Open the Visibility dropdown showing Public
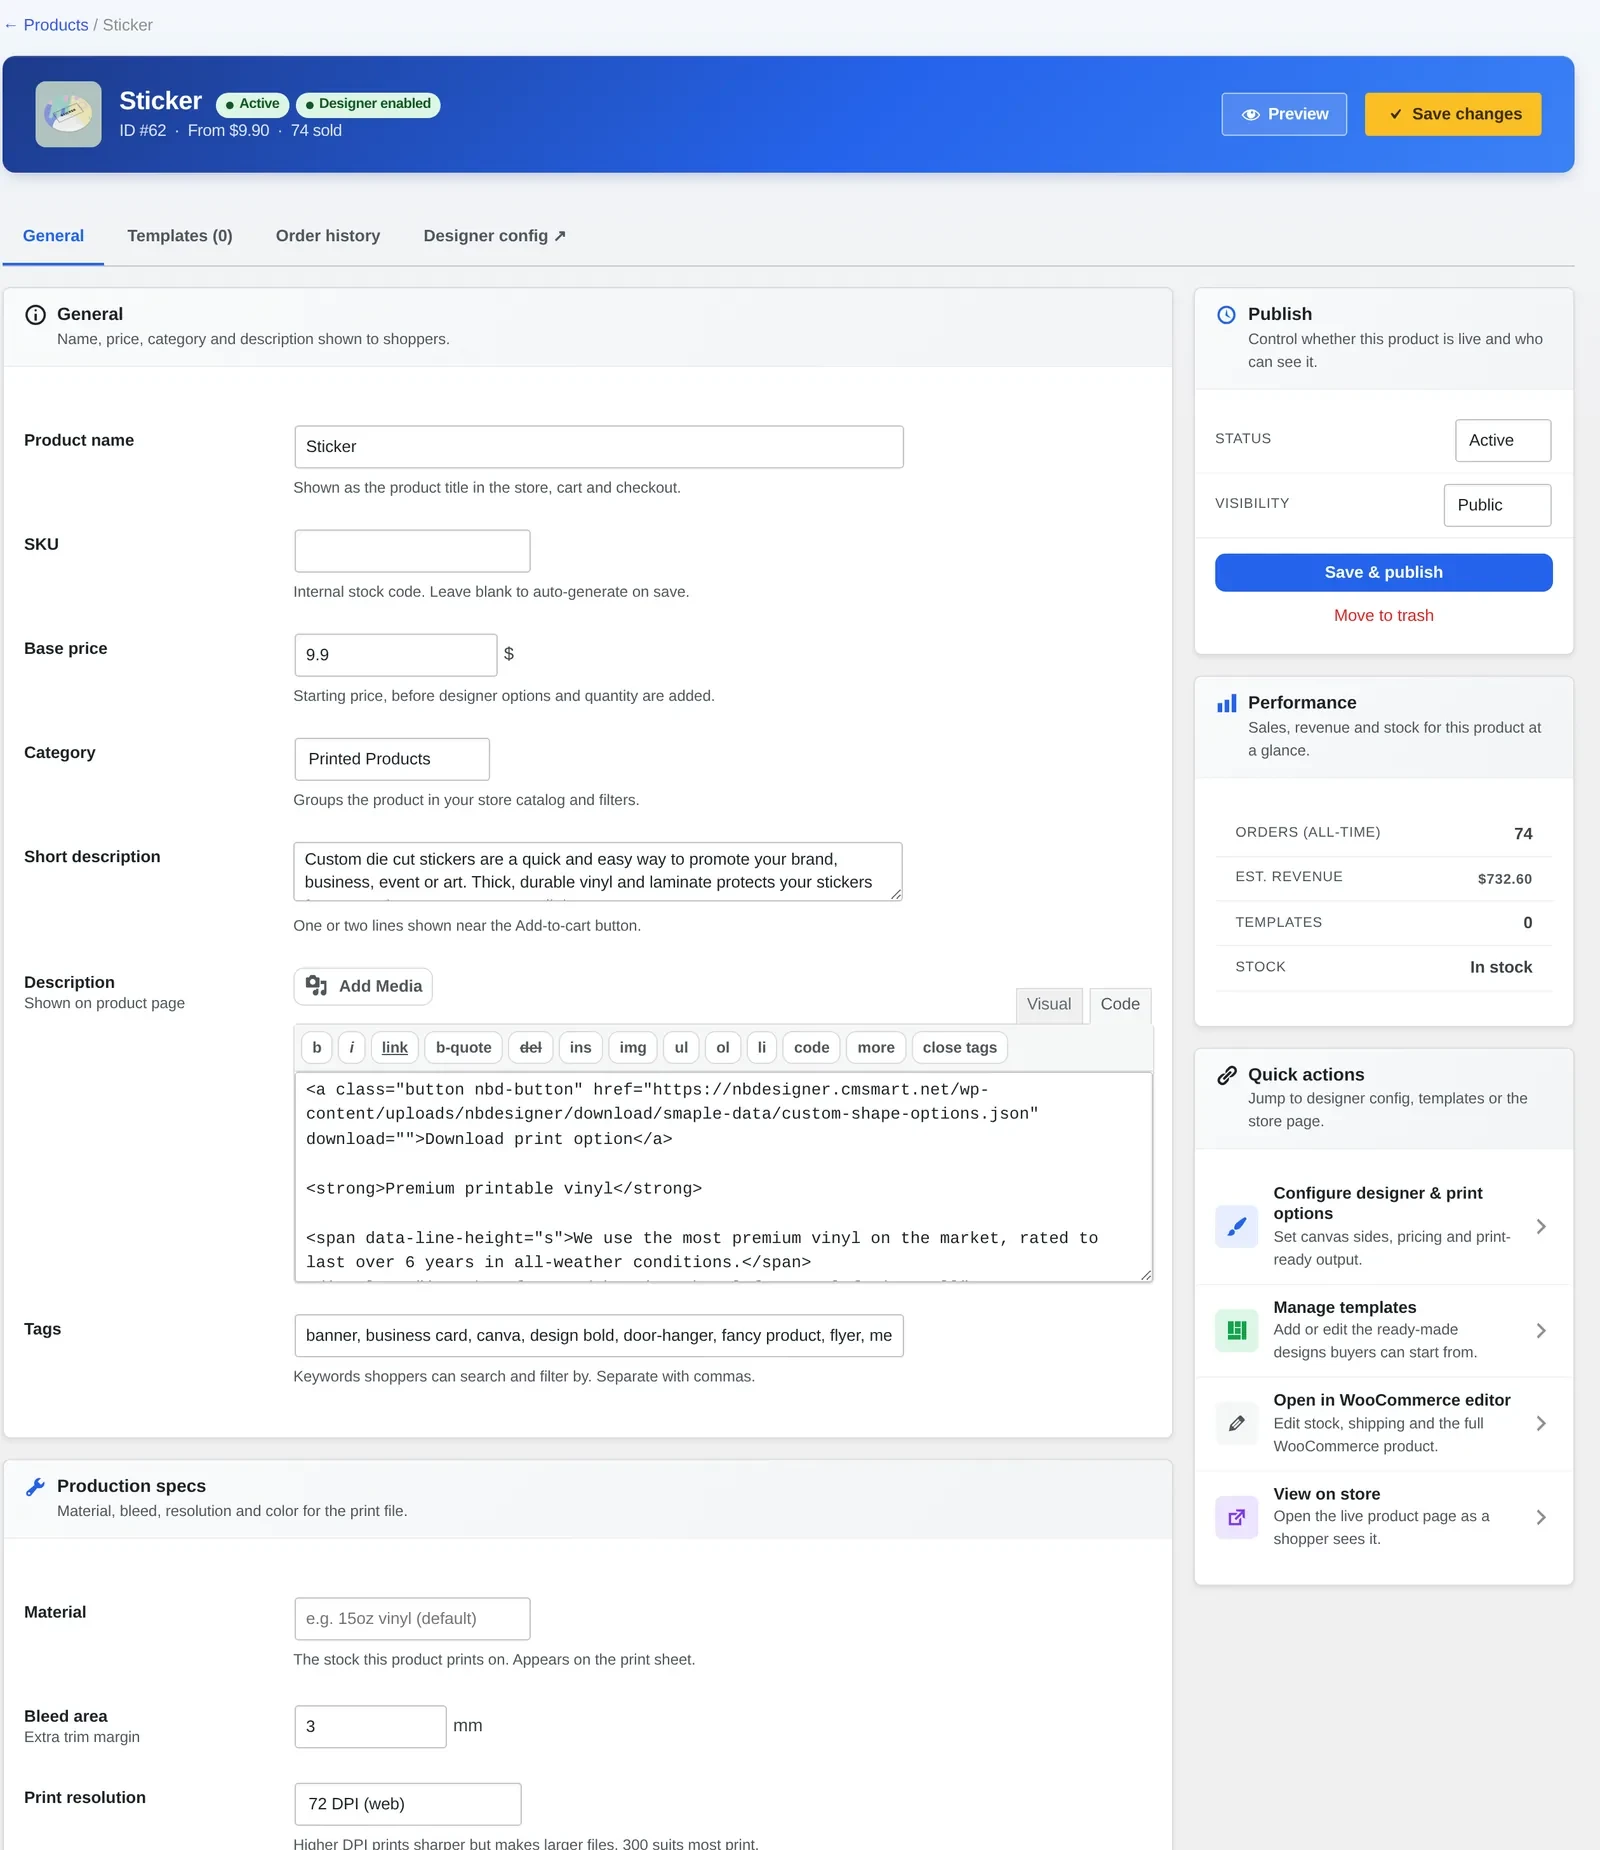The width and height of the screenshot is (1600, 1850). (1497, 505)
